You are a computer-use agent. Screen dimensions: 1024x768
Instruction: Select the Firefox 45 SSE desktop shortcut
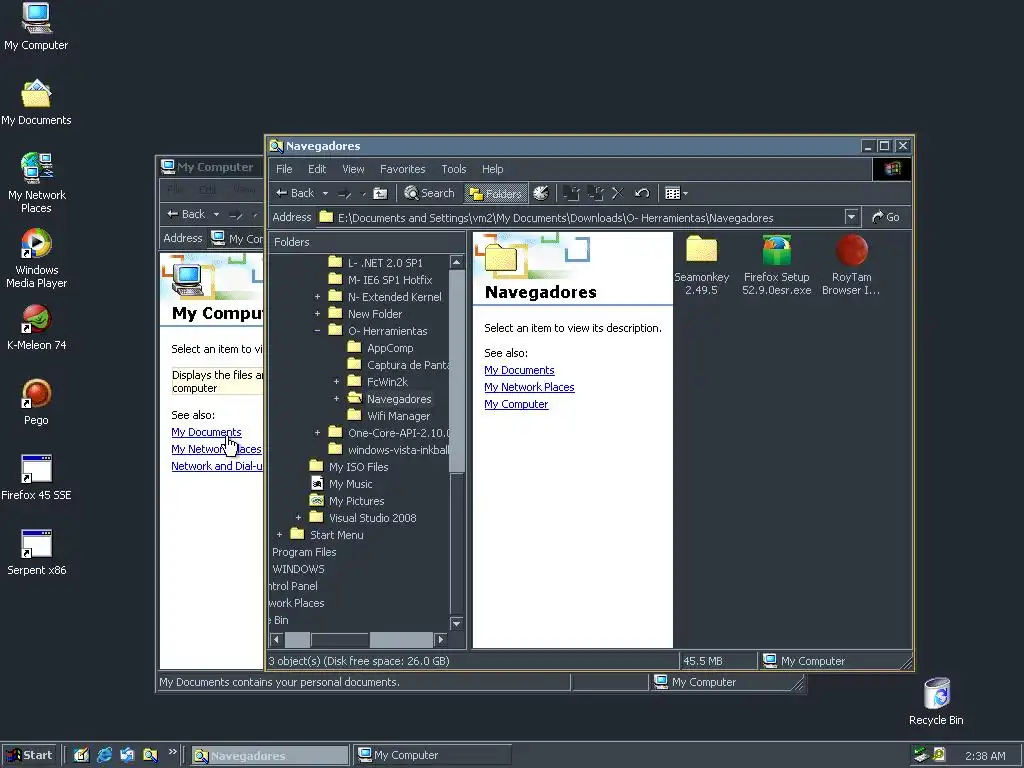tap(36, 477)
